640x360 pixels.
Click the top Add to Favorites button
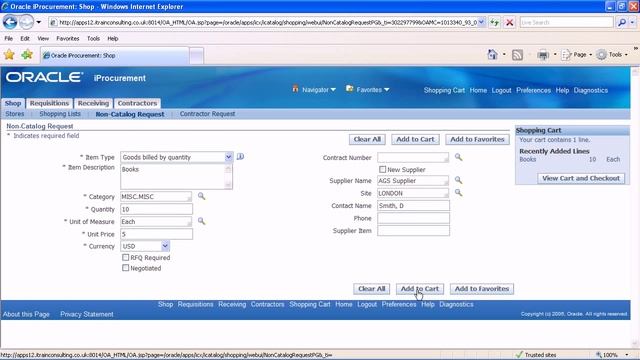coord(477,139)
